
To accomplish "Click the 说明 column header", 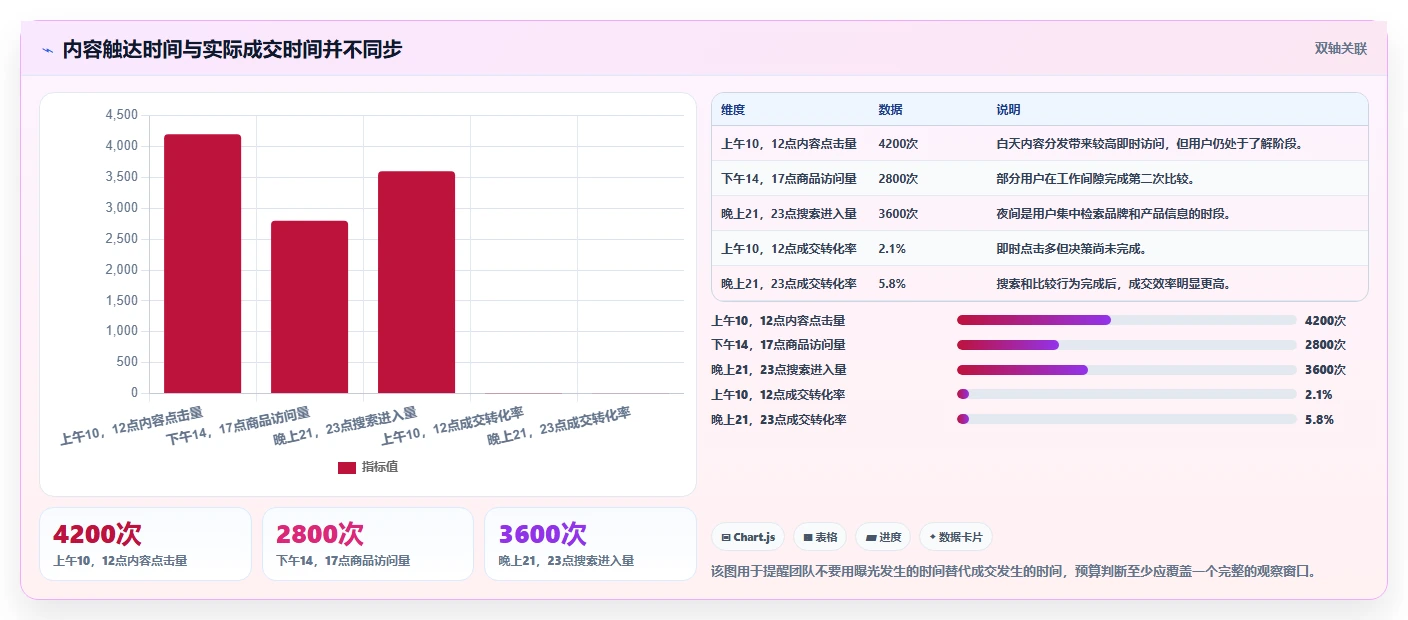I will tap(1008, 110).
